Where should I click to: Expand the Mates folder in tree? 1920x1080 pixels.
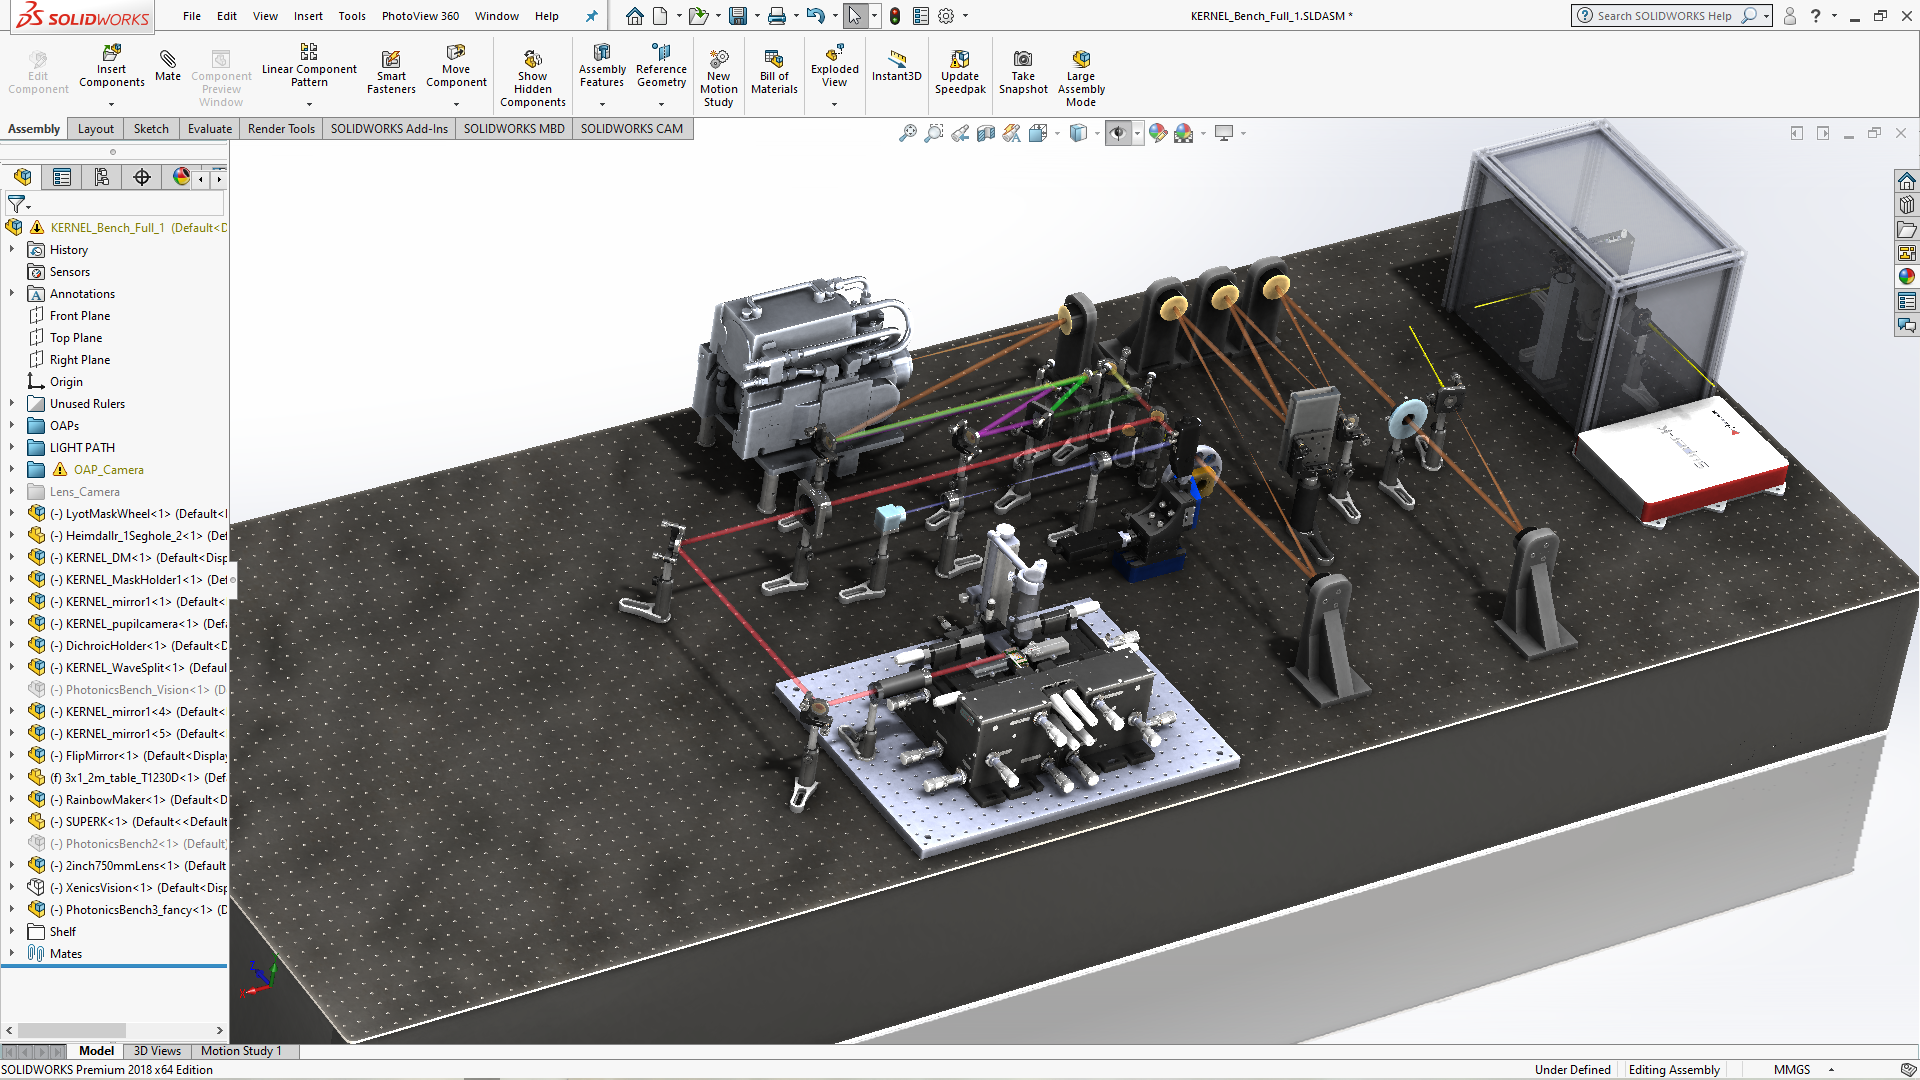12,953
